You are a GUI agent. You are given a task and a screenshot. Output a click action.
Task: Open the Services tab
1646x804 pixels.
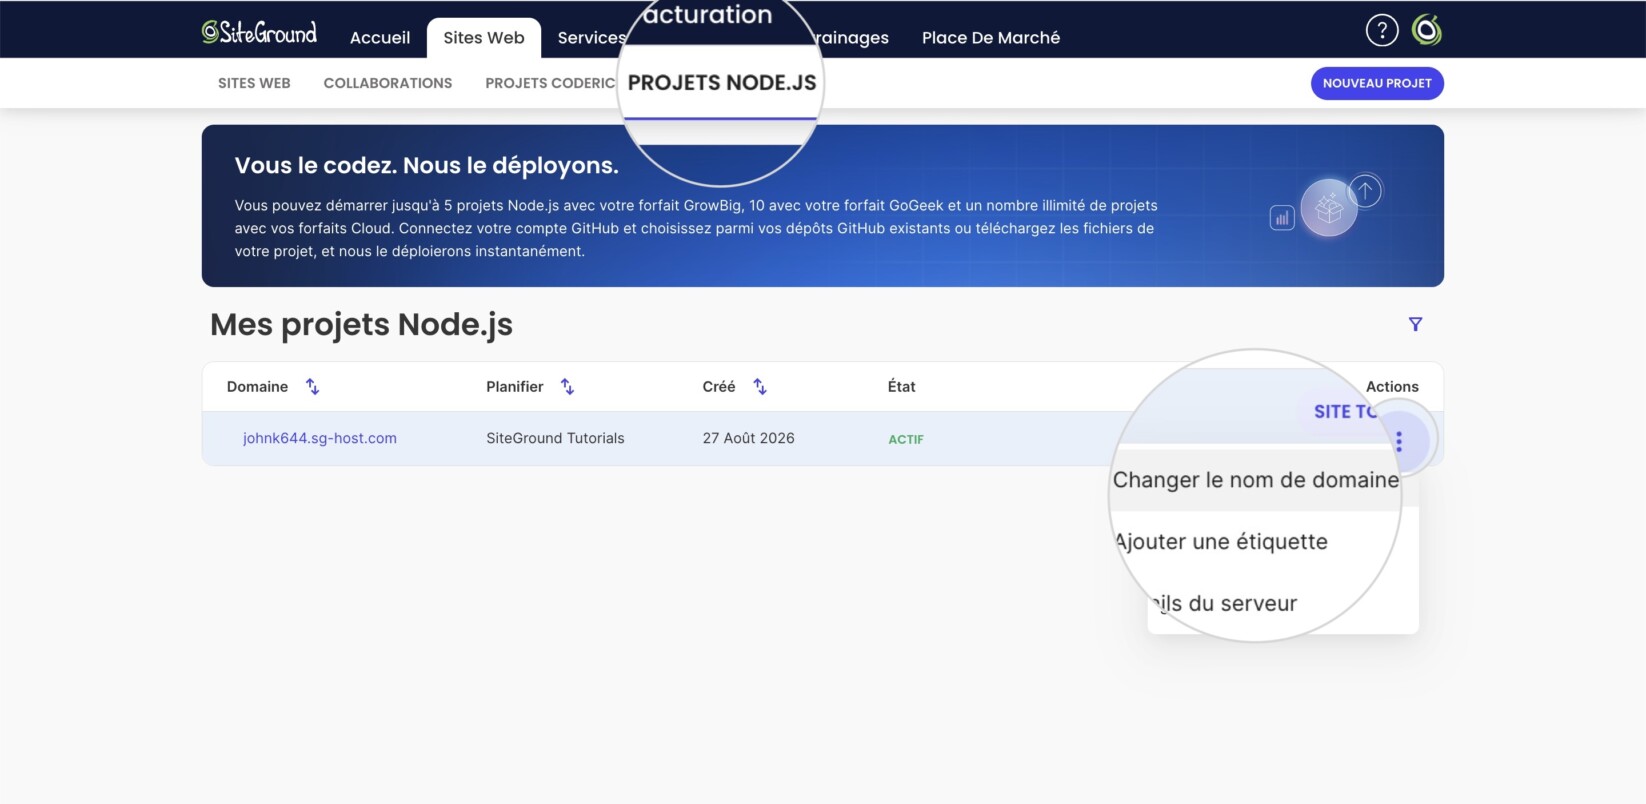click(x=591, y=38)
